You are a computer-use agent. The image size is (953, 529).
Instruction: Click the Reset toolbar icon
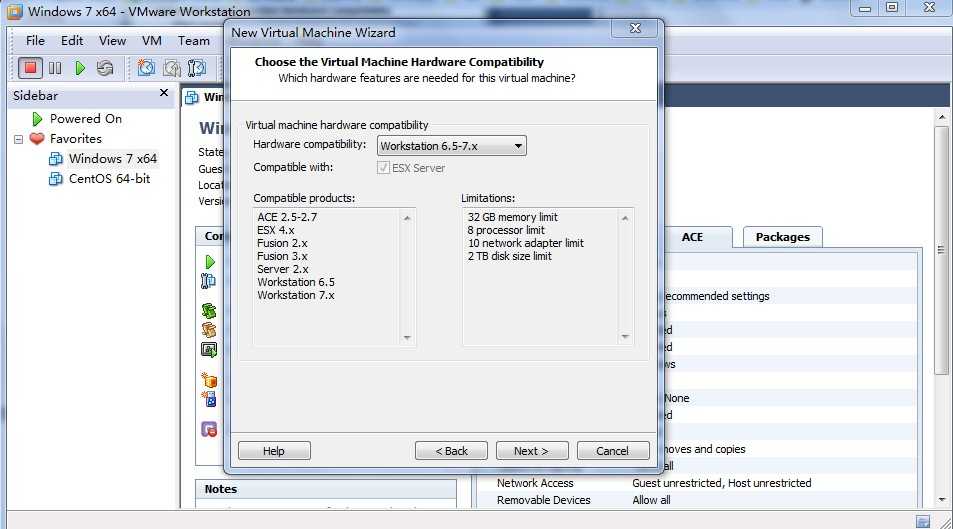[105, 68]
